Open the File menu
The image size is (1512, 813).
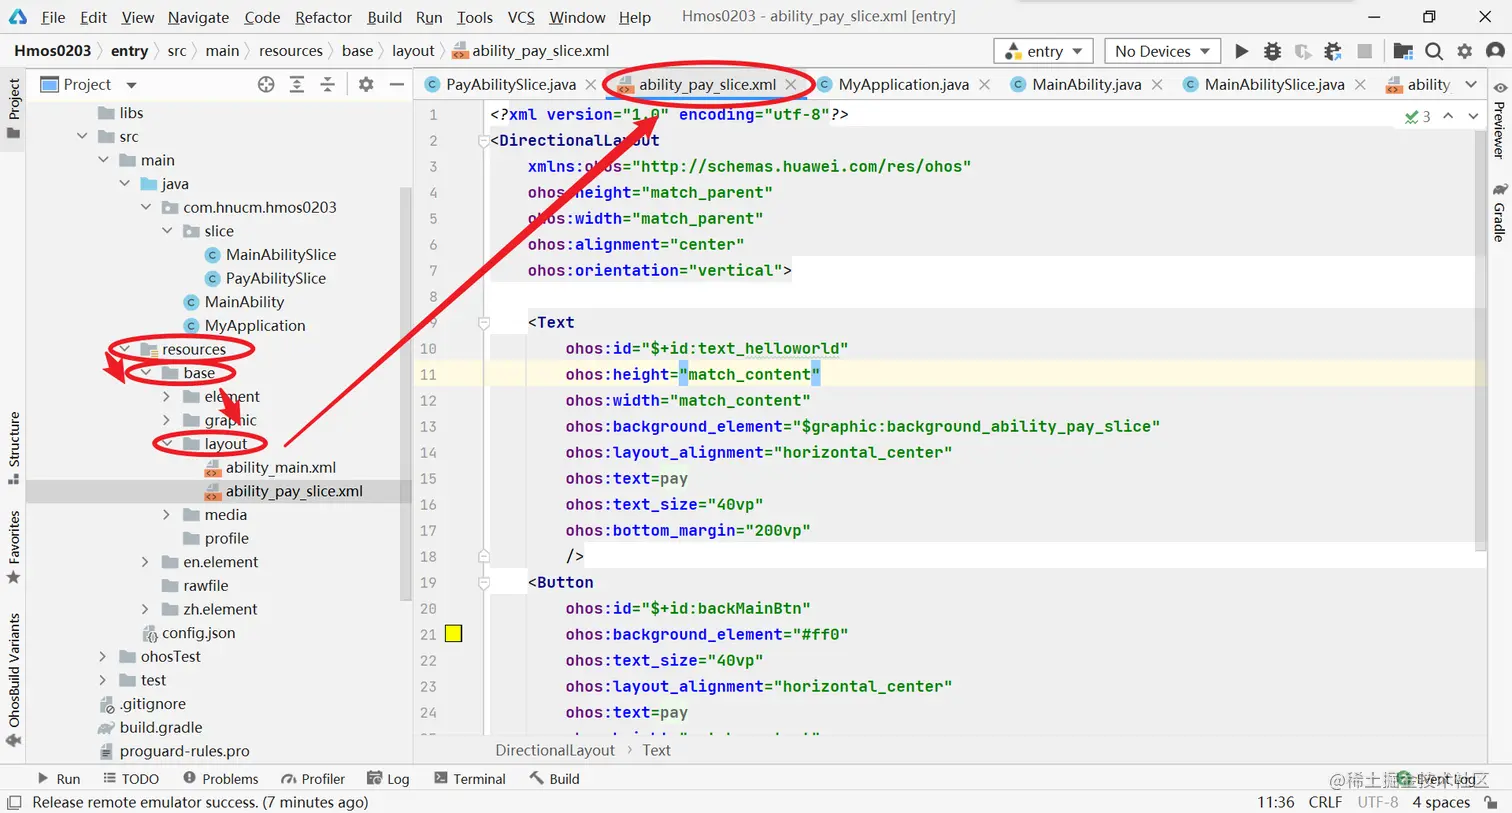(x=53, y=17)
